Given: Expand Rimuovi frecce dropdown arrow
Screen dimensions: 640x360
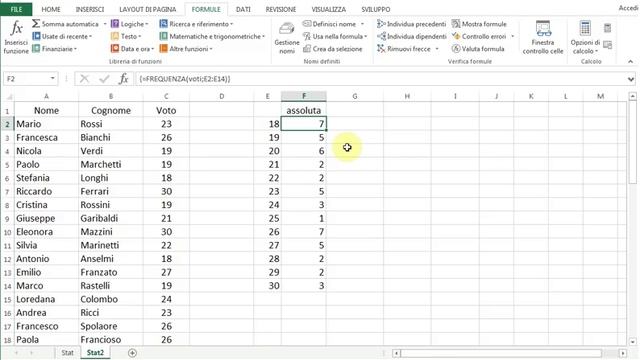Looking at the screenshot, I should 437,49.
